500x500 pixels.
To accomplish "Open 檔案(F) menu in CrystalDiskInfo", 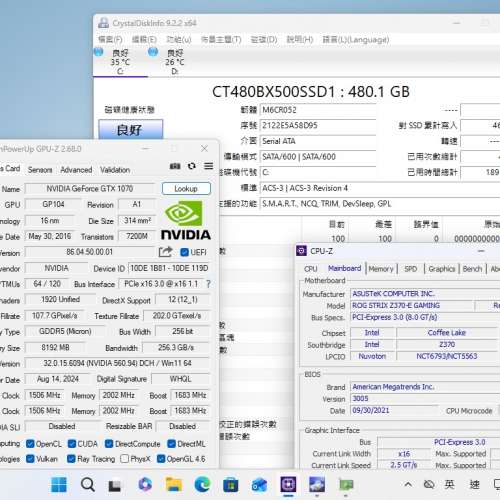I will pos(110,40).
